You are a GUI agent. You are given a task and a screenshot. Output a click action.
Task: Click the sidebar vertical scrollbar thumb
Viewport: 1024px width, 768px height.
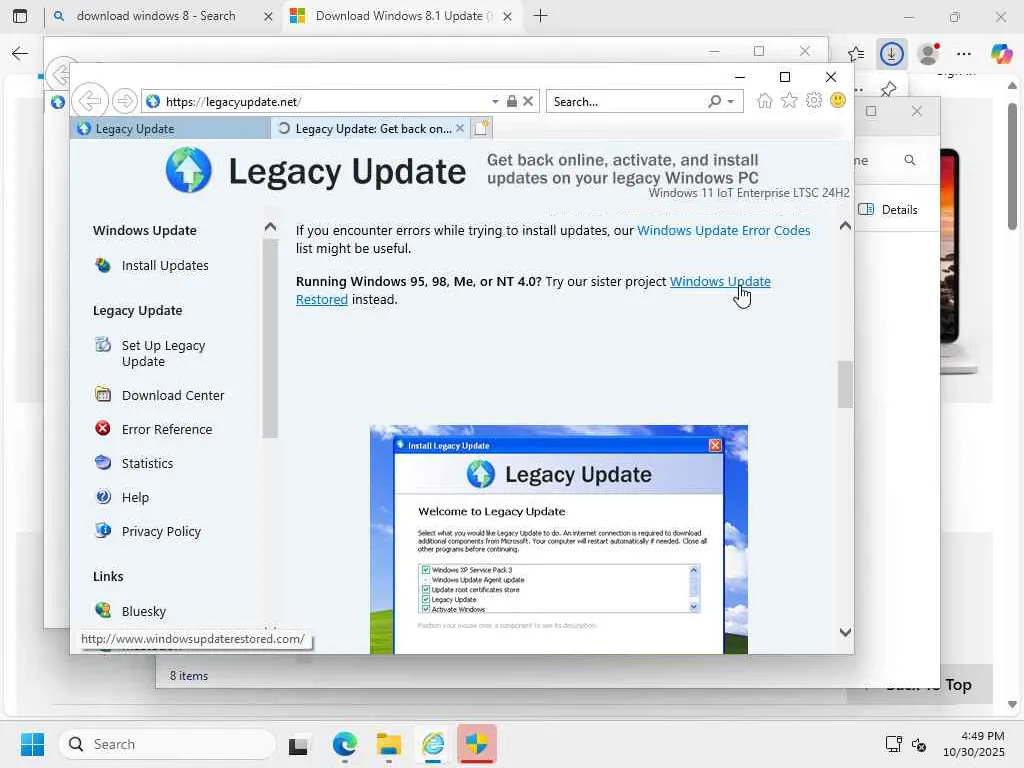pyautogui.click(x=270, y=338)
